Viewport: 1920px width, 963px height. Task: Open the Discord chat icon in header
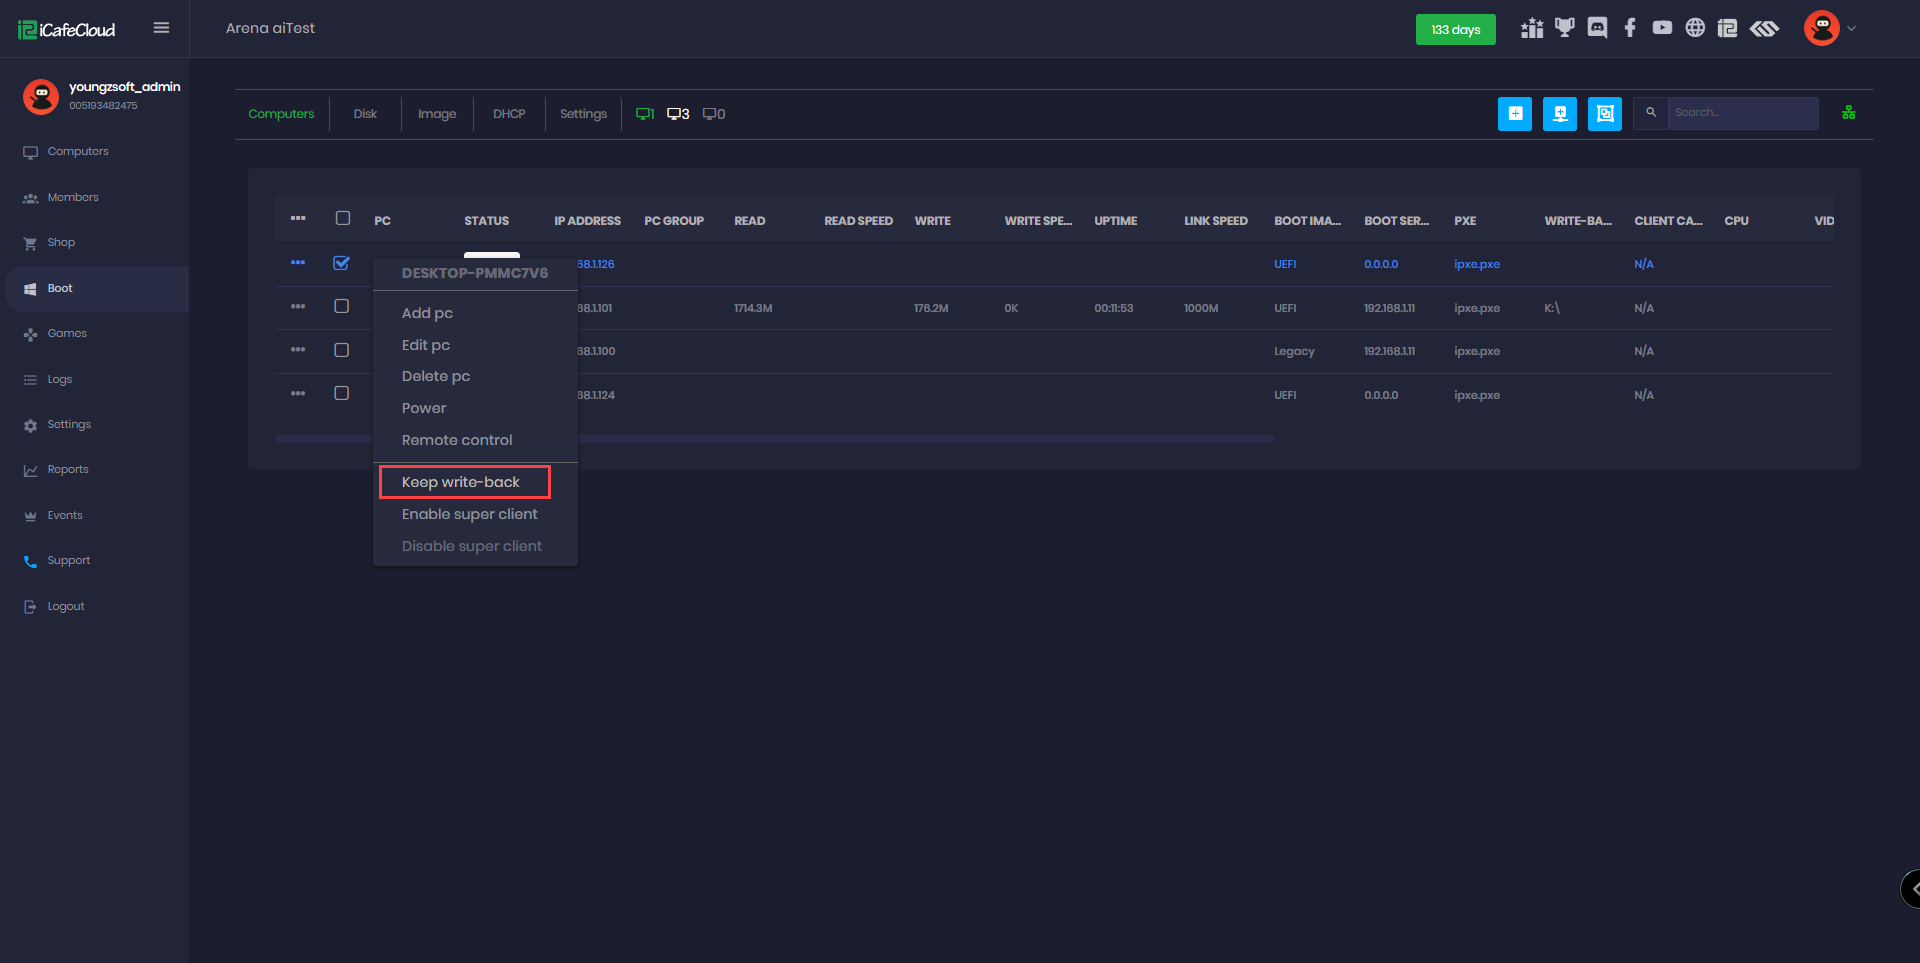point(1597,28)
